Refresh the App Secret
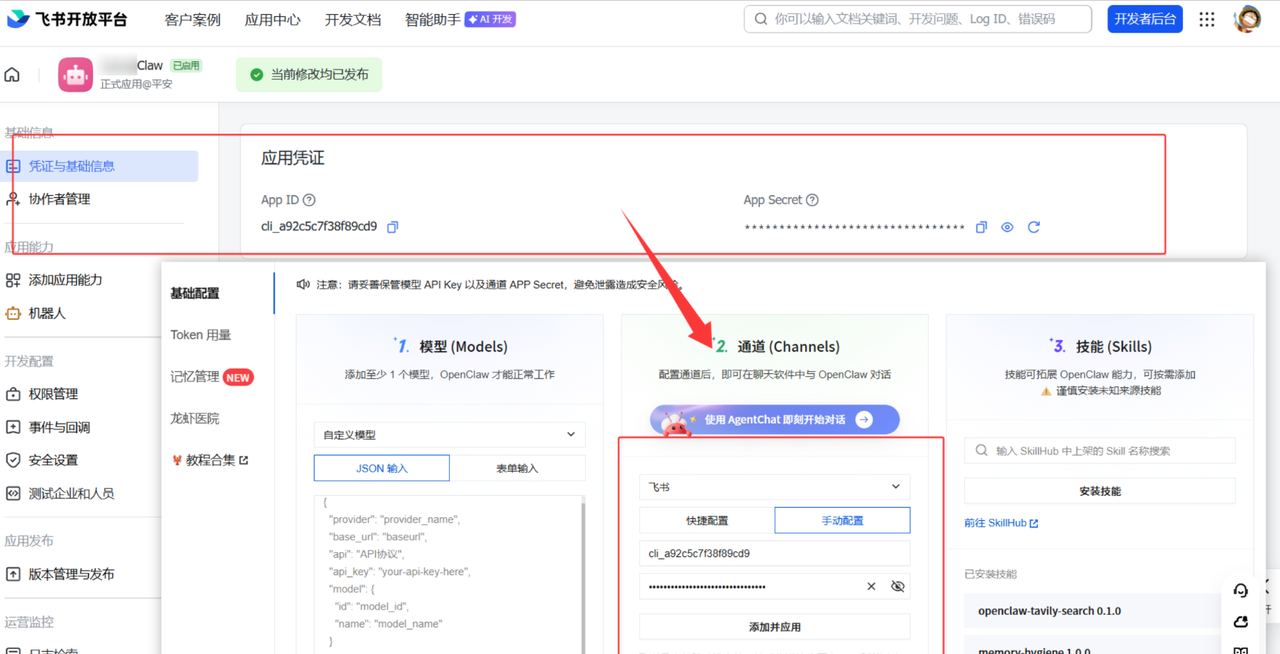The image size is (1280, 654). (1034, 227)
